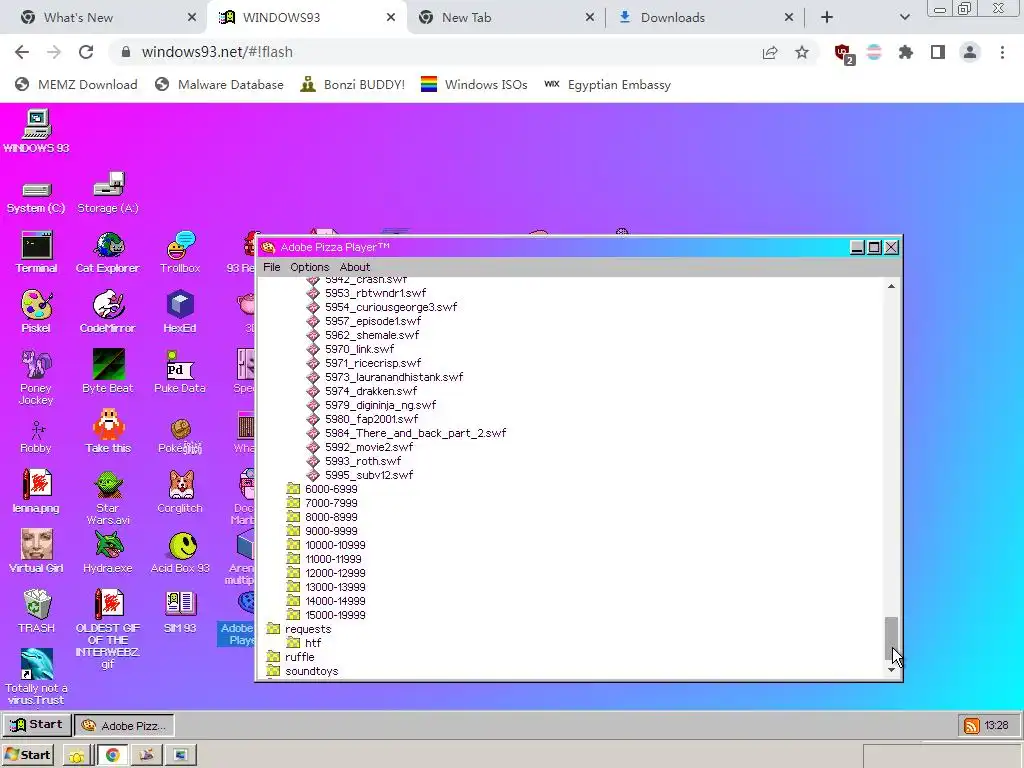Click the outer Windows Start button

(x=28, y=755)
